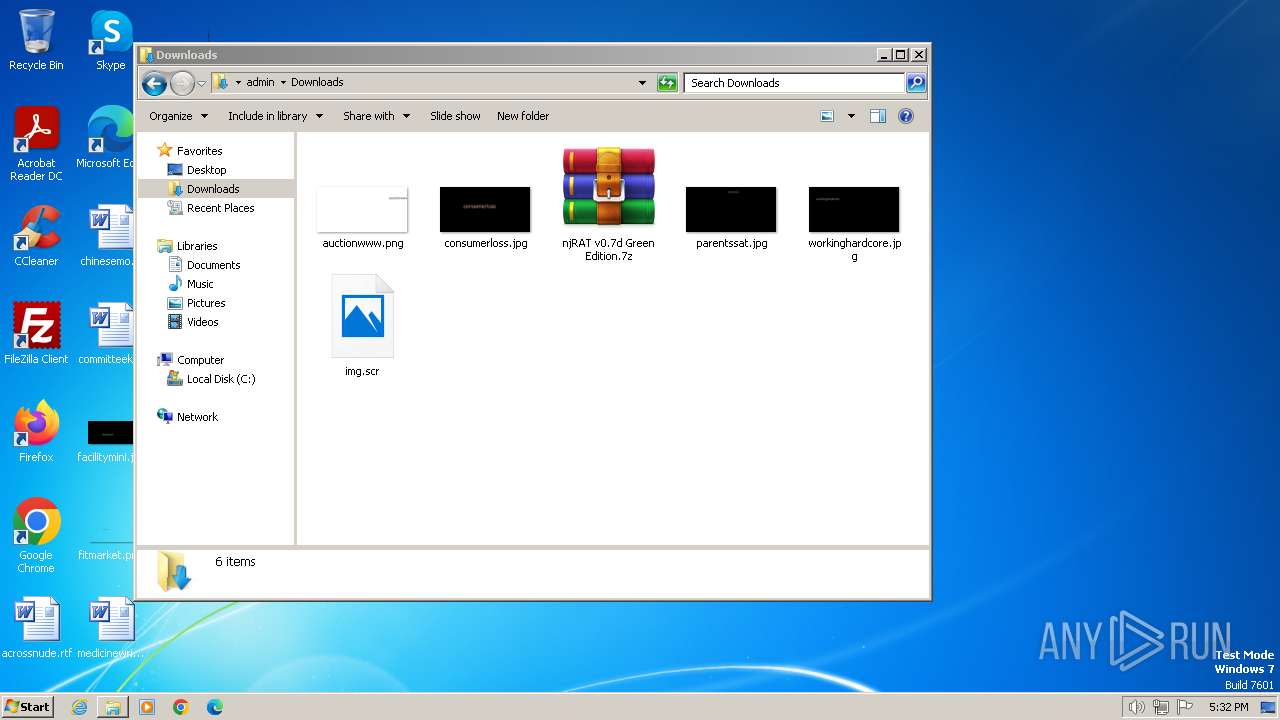Viewport: 1280px width, 720px height.
Task: Click the search magnifier icon
Action: point(916,83)
